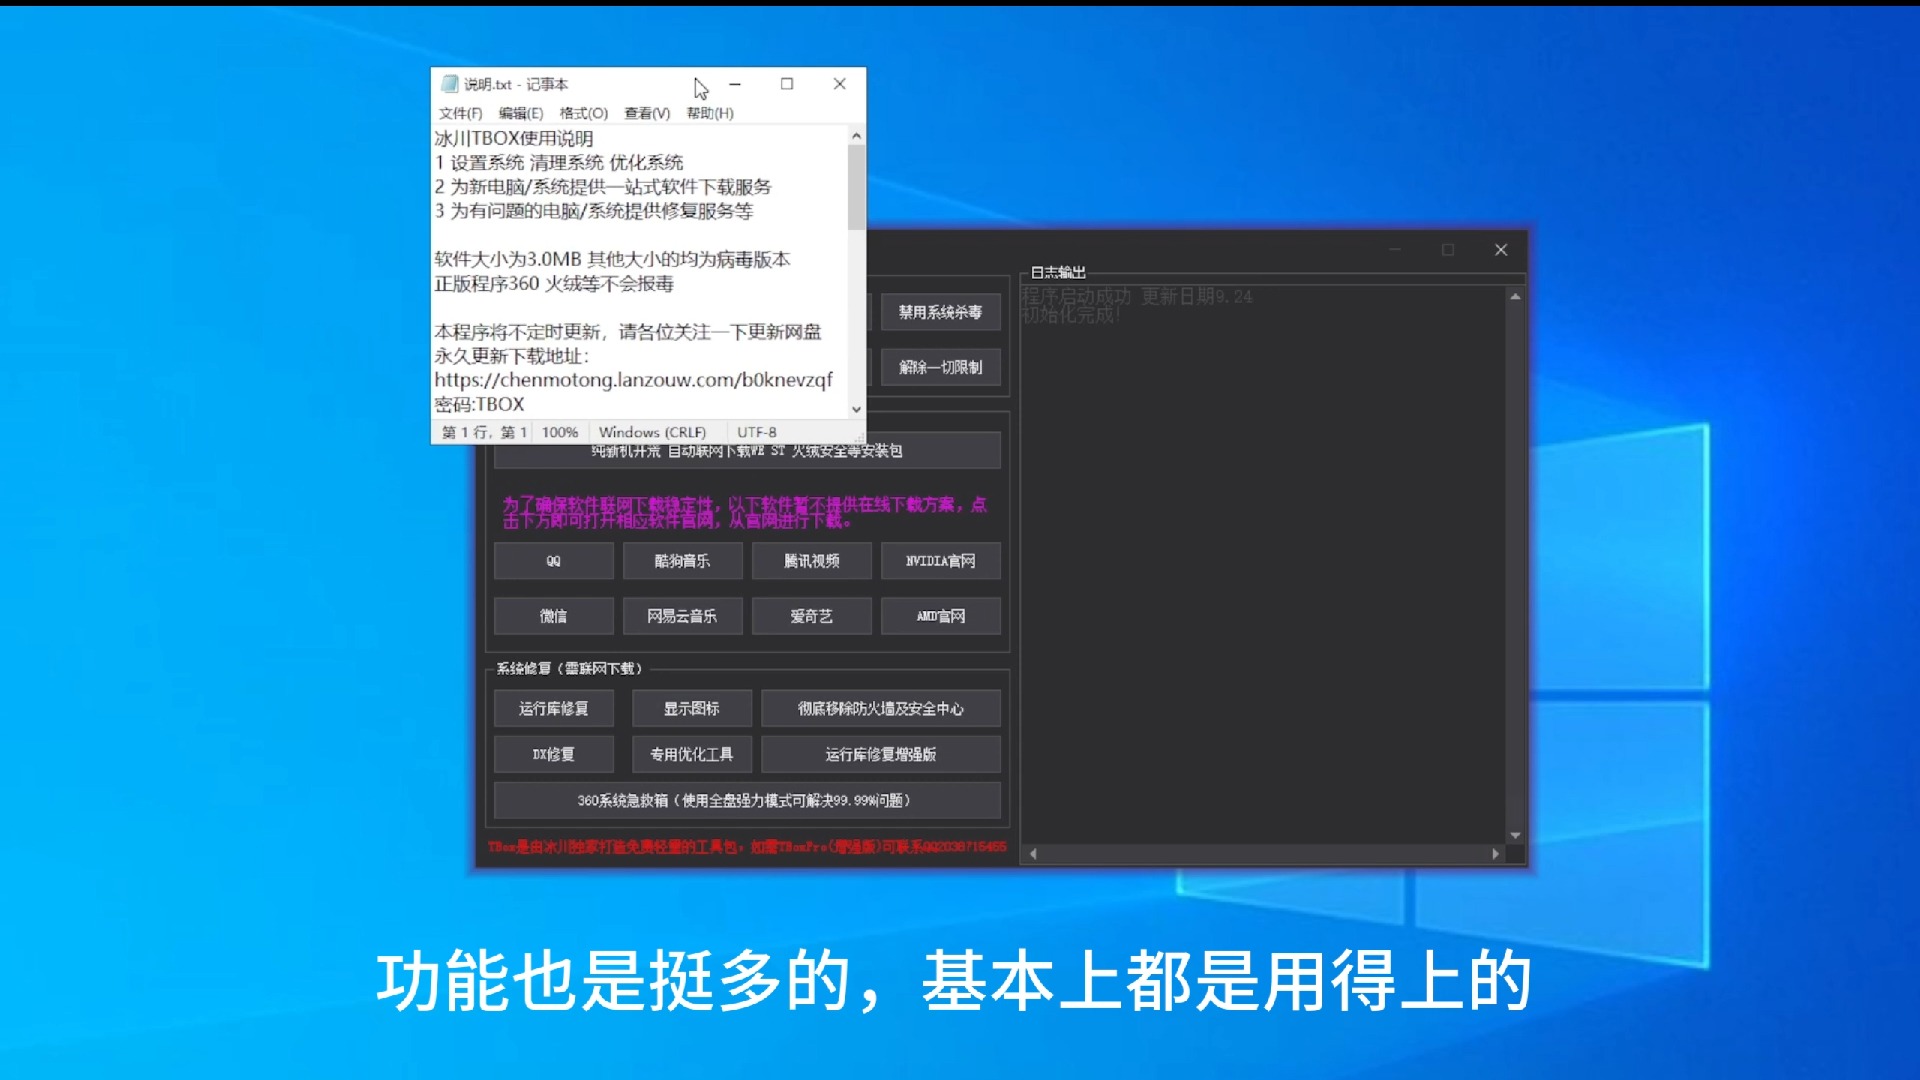This screenshot has width=1920, height=1080.
Task: Click UTF-8 encoding in Notepad status bar
Action: [757, 432]
